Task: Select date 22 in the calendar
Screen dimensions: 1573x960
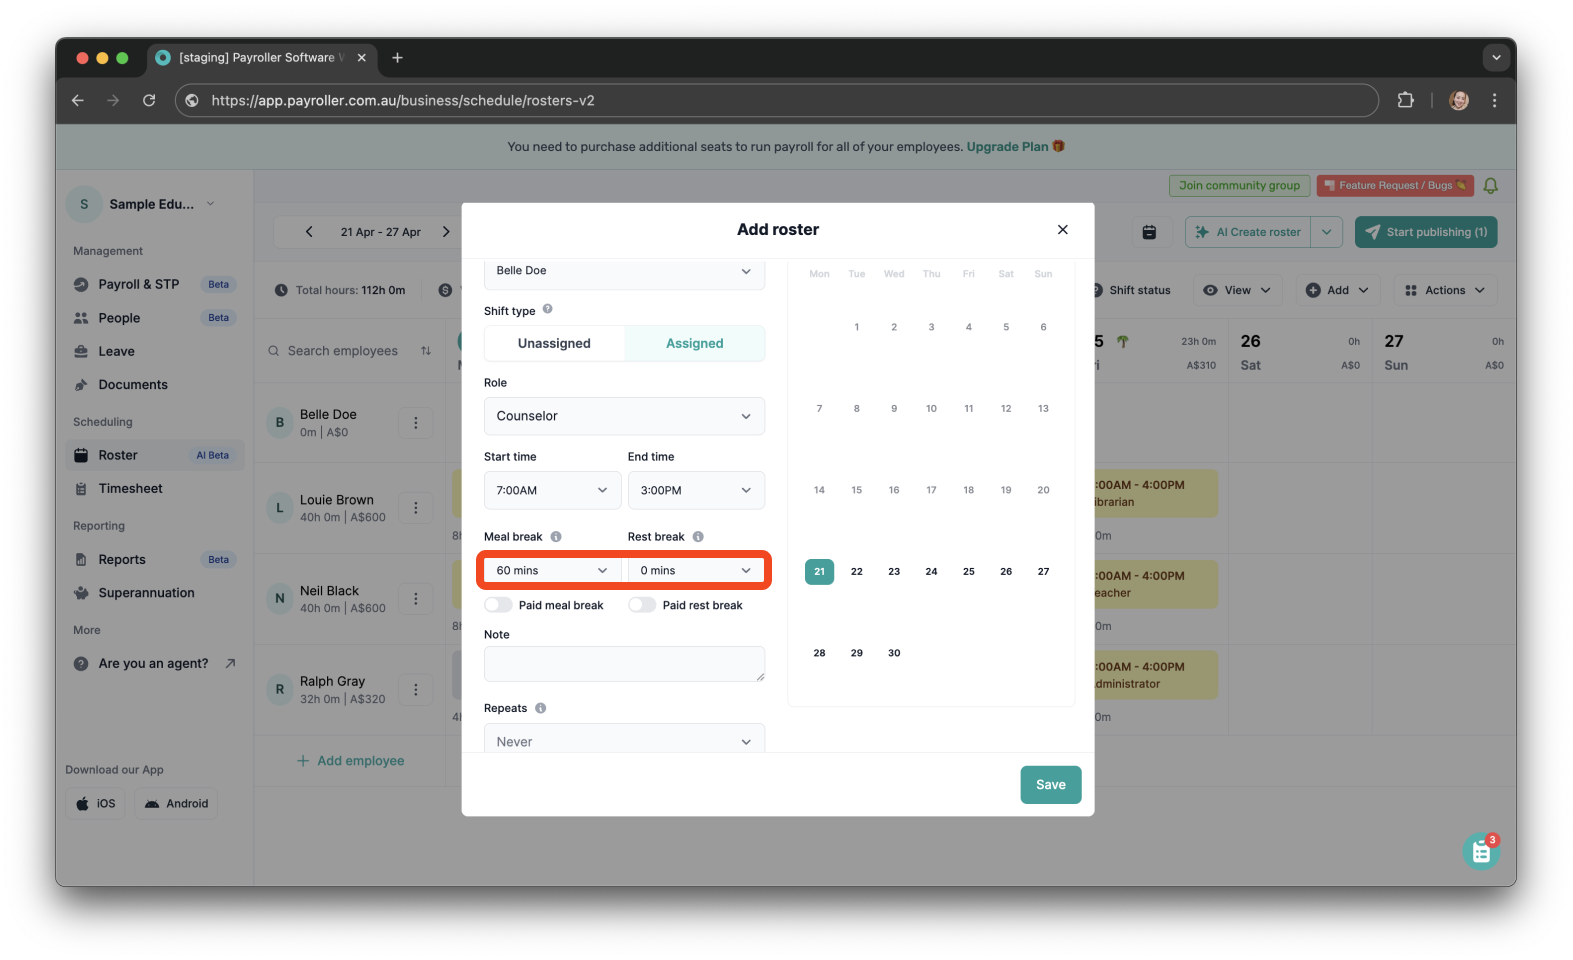Action: point(856,572)
